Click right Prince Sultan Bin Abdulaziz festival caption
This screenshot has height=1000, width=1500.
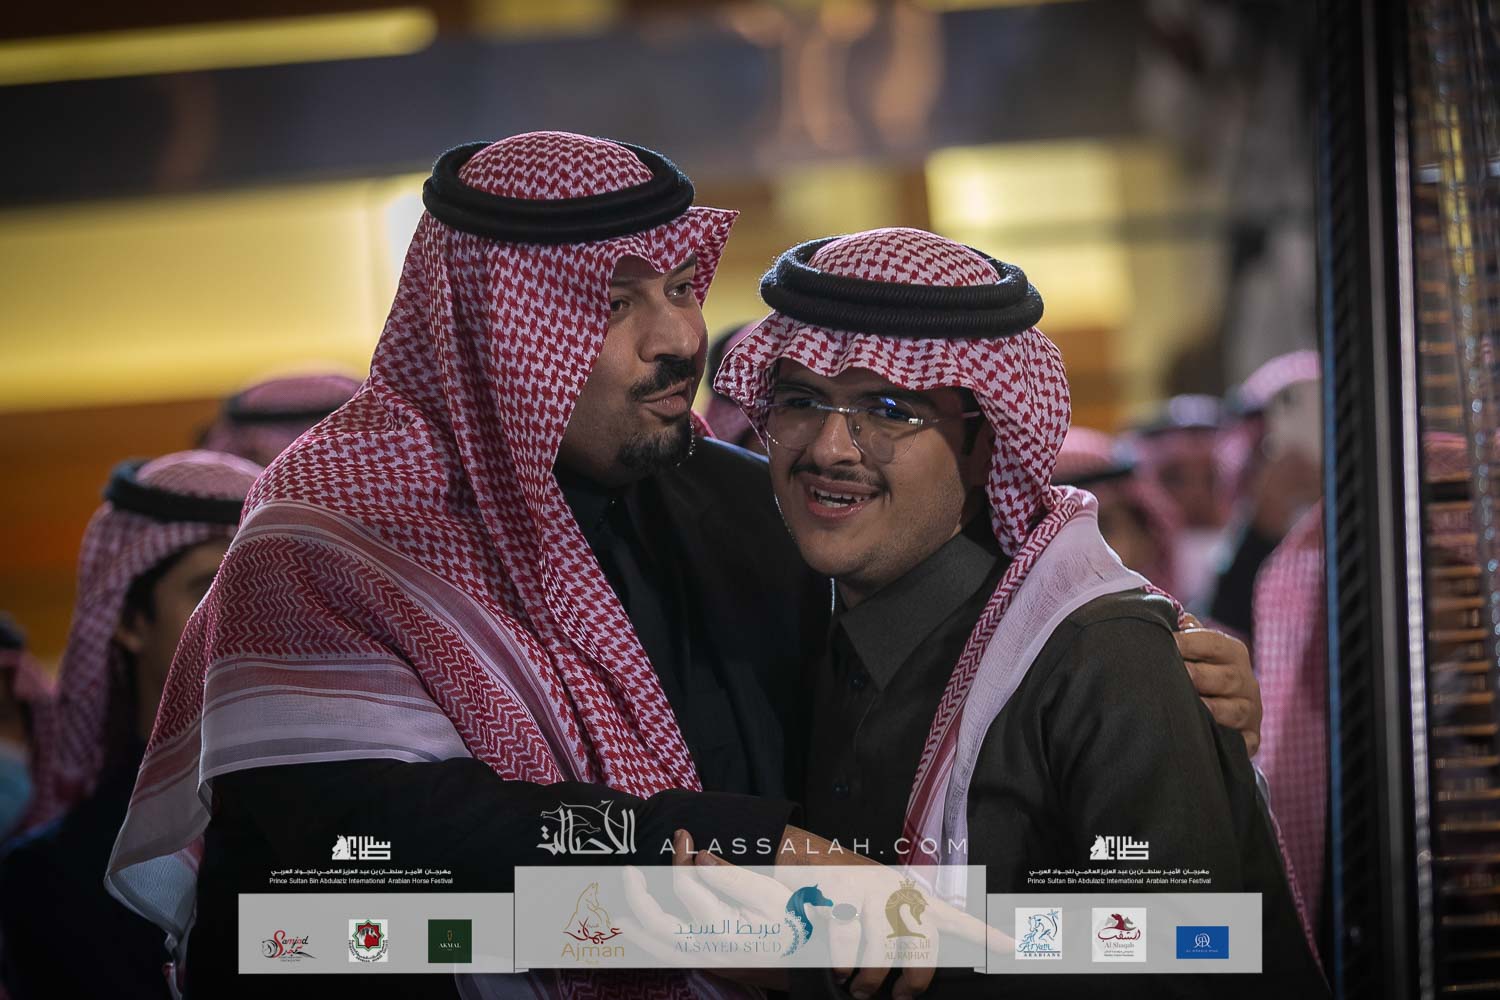1119,878
